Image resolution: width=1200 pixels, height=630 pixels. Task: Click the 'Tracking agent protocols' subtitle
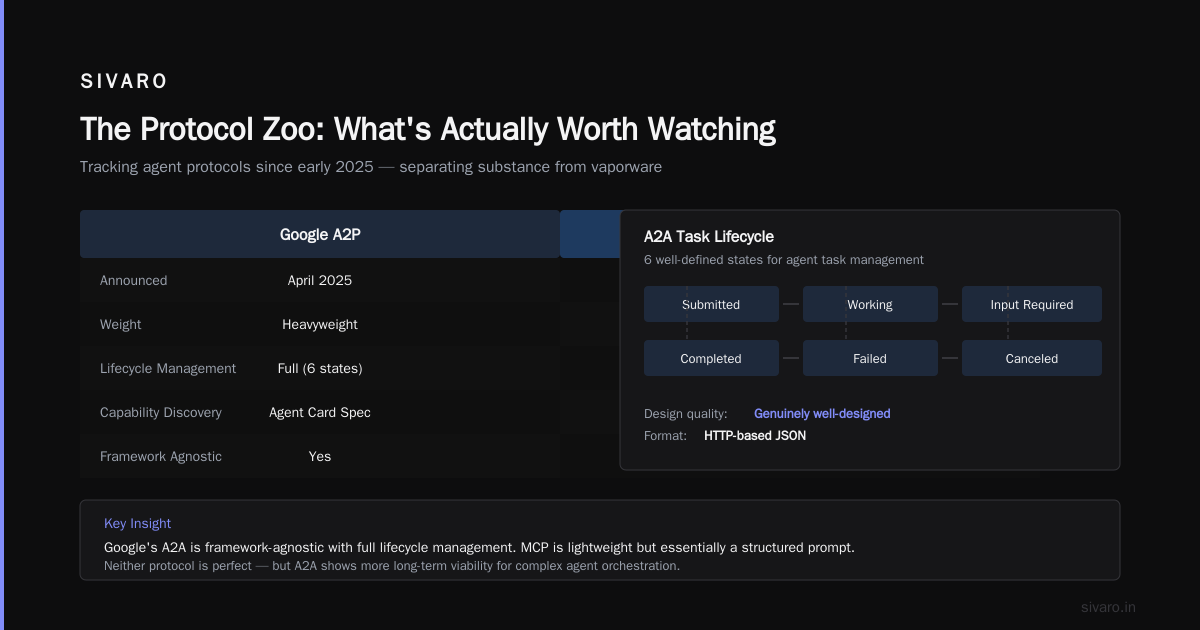click(371, 167)
